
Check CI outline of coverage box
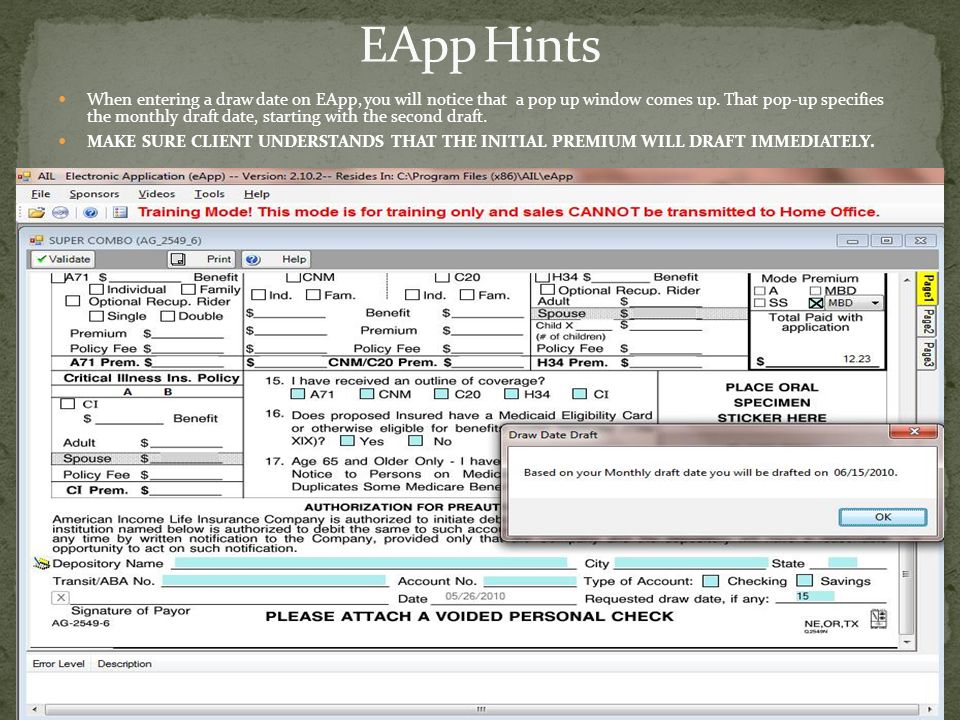coord(579,394)
